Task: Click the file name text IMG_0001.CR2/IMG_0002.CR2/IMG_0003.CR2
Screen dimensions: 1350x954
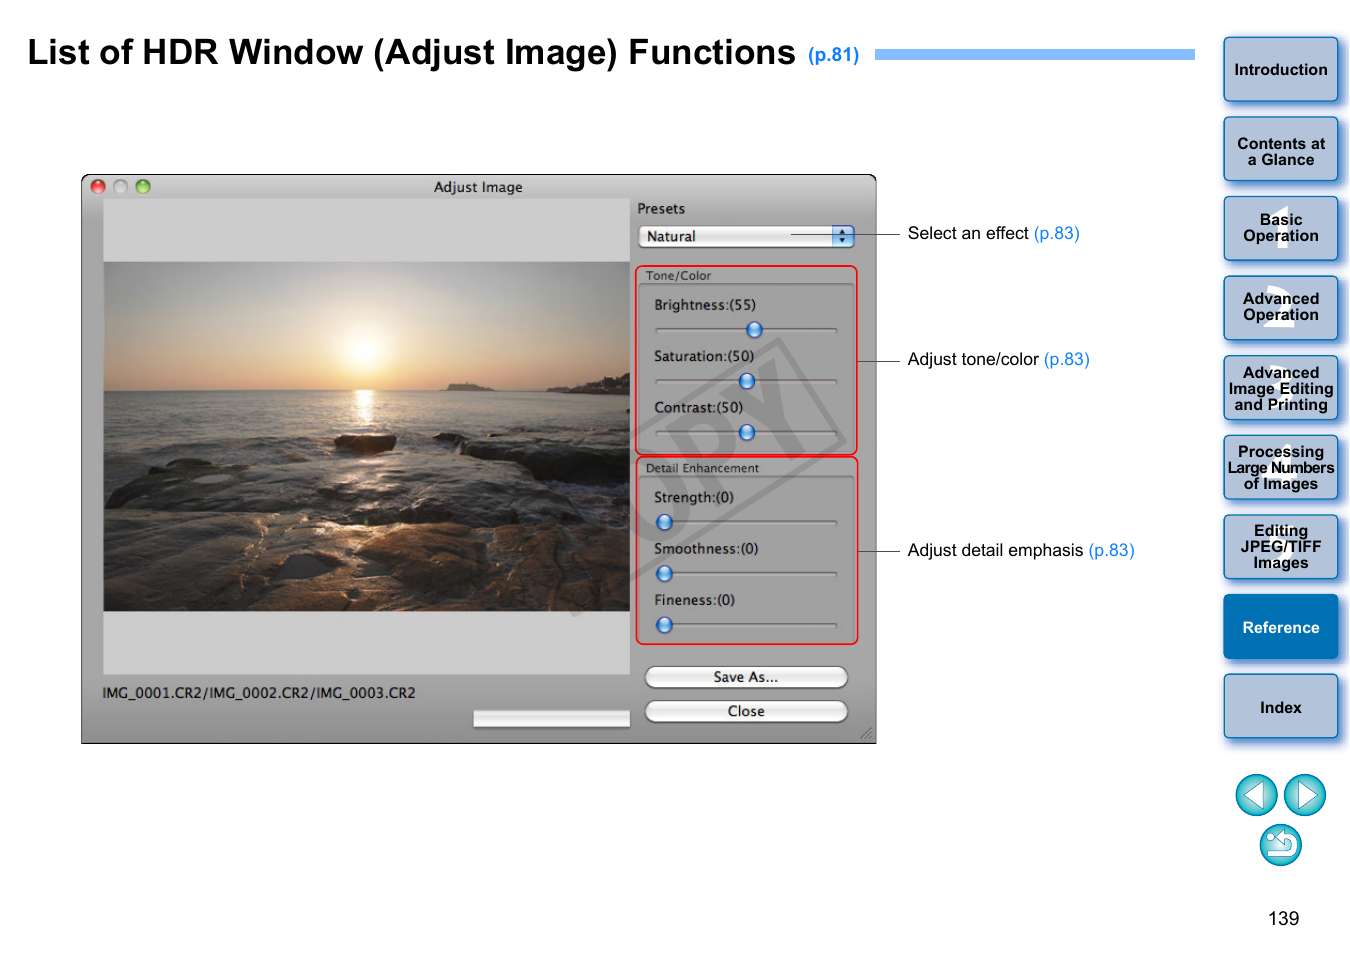Action: pyautogui.click(x=259, y=693)
